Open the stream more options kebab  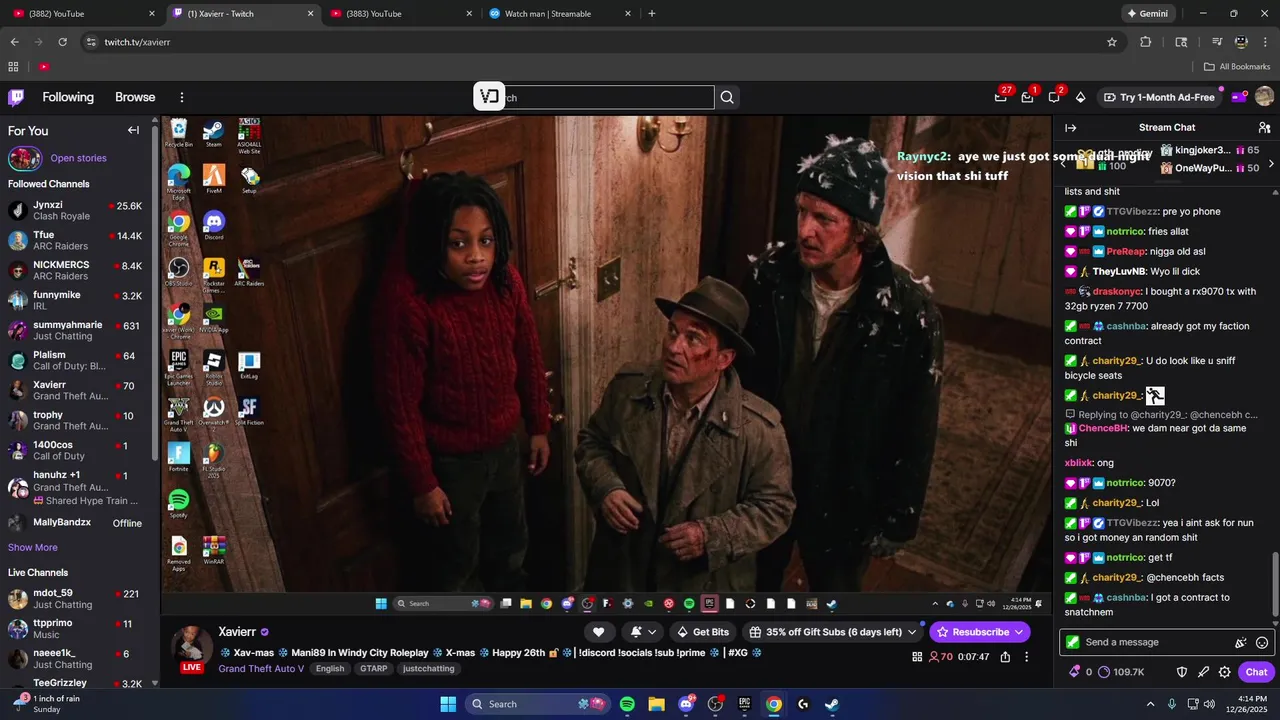point(1026,657)
